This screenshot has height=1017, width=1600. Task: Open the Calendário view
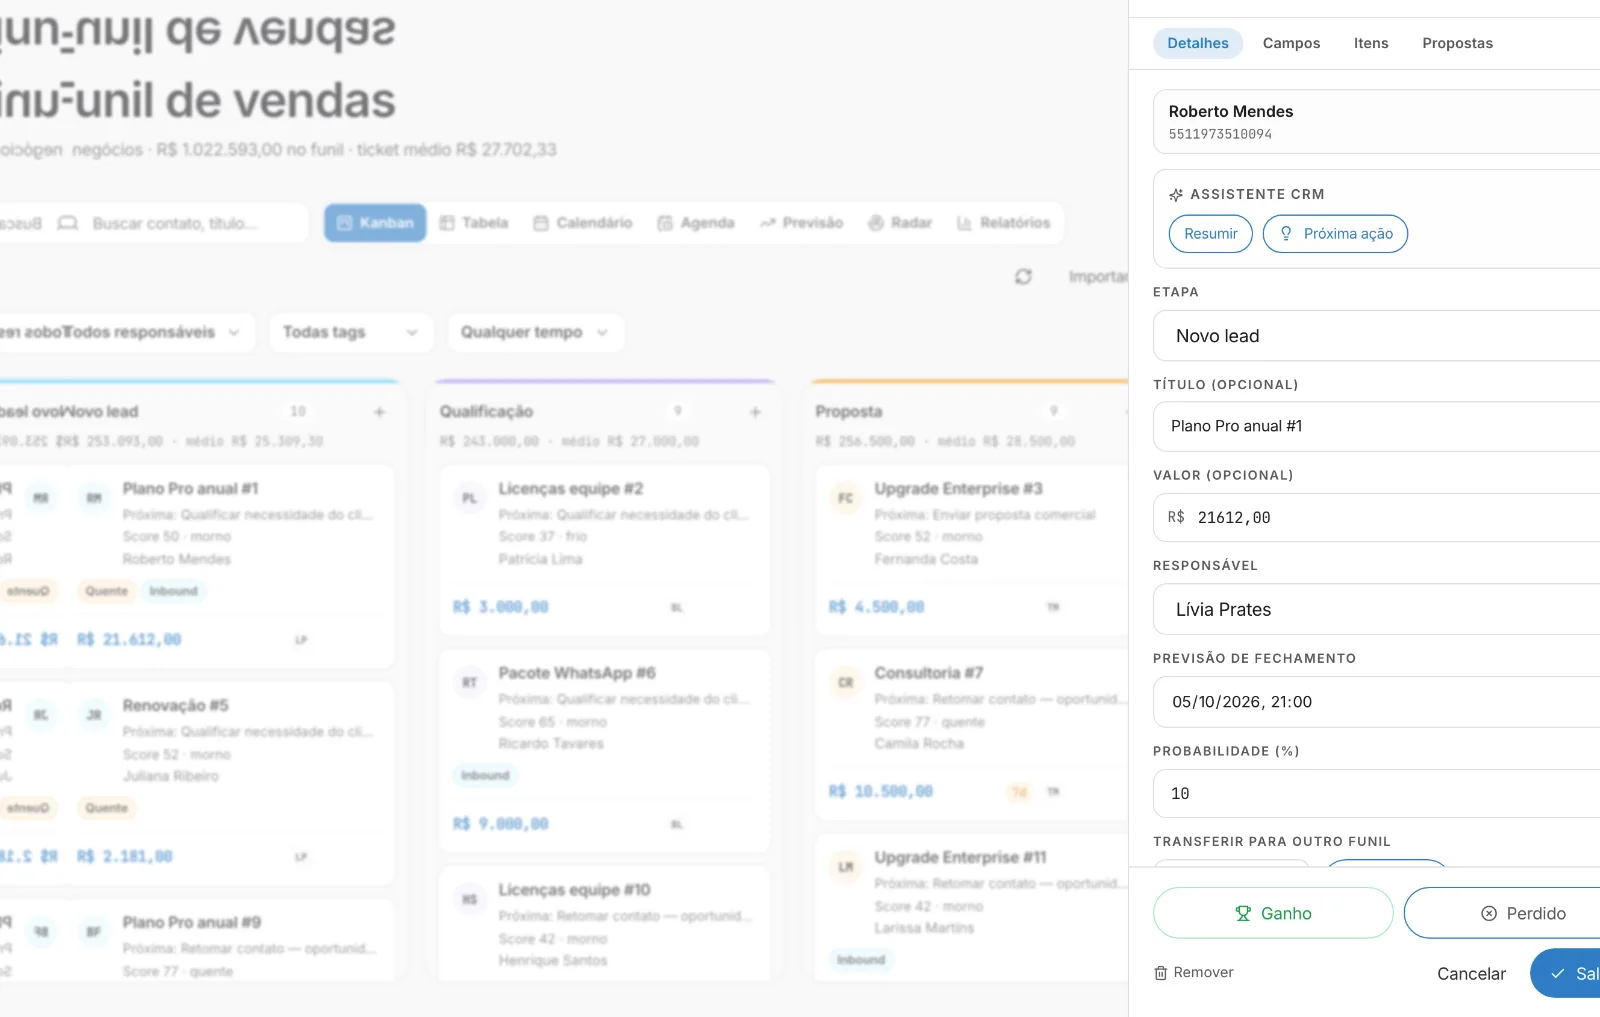[x=583, y=223]
